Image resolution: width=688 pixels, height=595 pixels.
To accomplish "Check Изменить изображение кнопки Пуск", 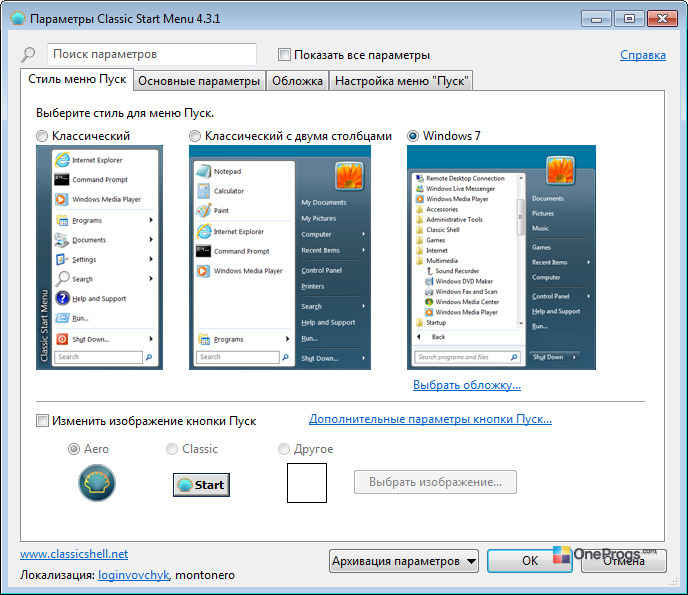I will point(42,421).
